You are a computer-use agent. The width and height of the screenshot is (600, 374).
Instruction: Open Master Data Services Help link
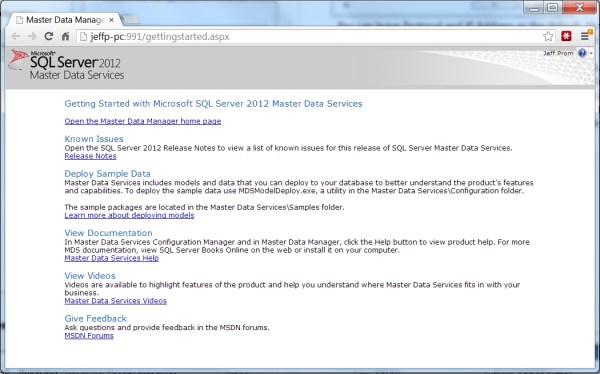point(111,258)
